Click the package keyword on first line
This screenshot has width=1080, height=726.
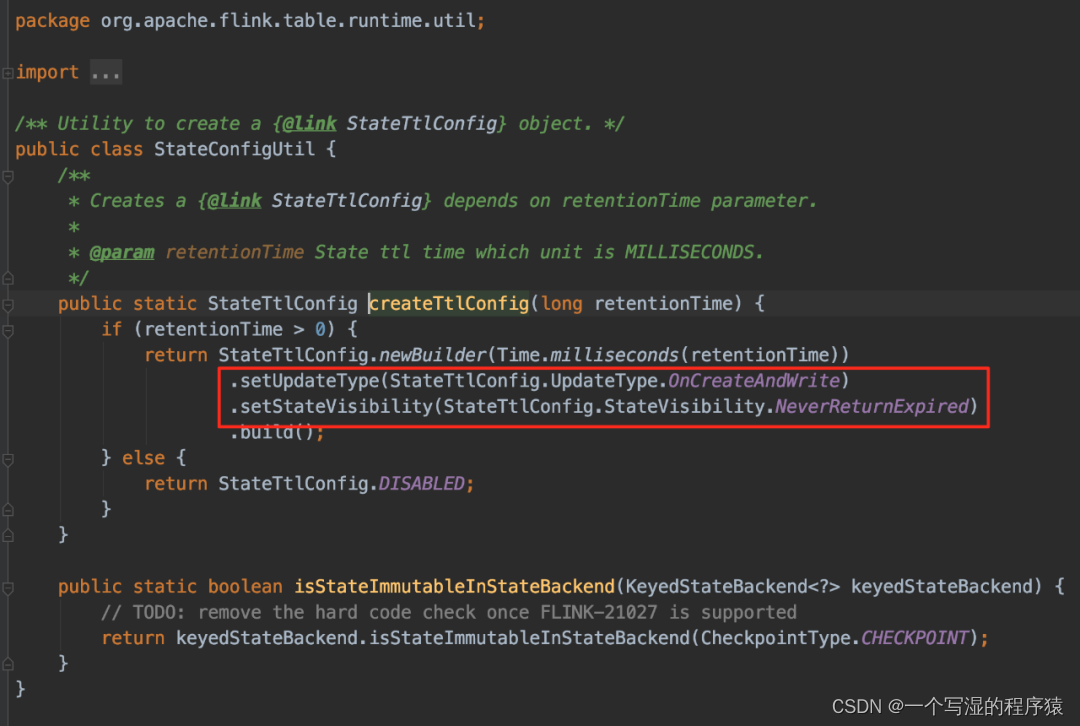tap(52, 21)
